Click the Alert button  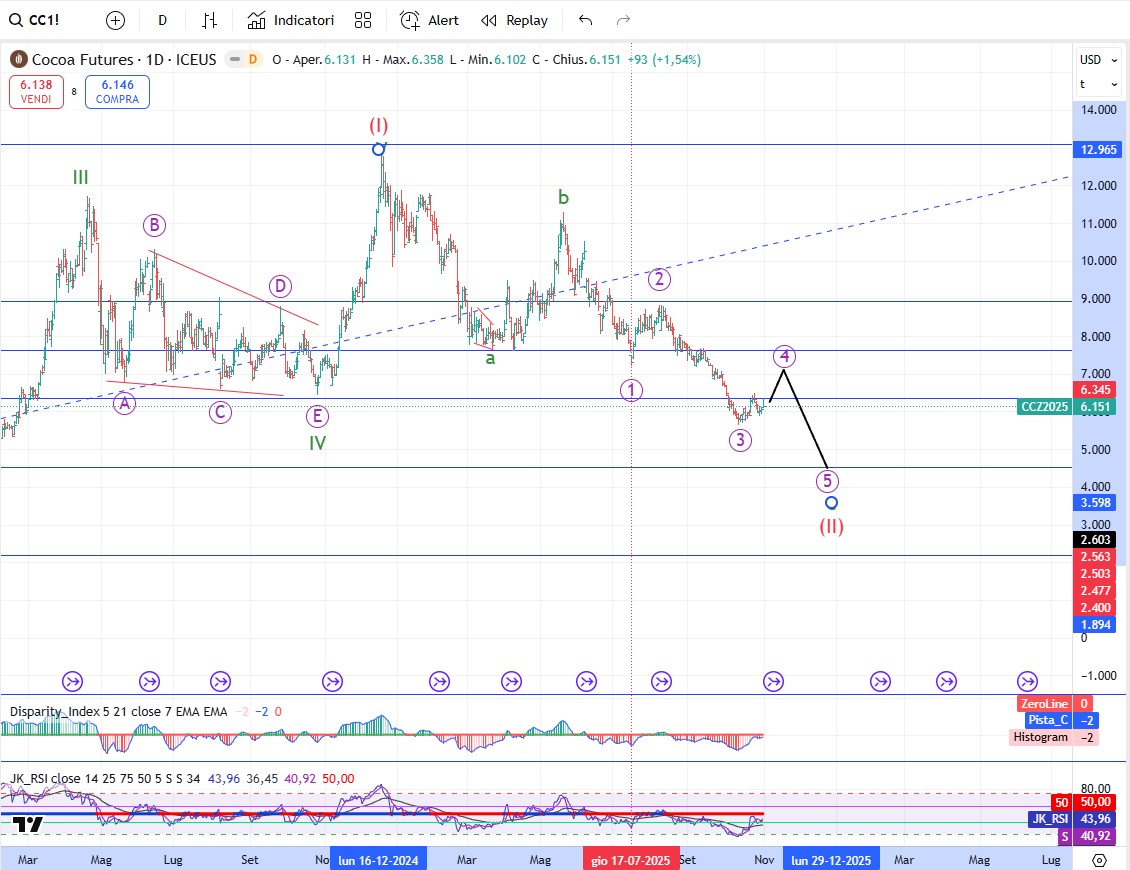(430, 20)
